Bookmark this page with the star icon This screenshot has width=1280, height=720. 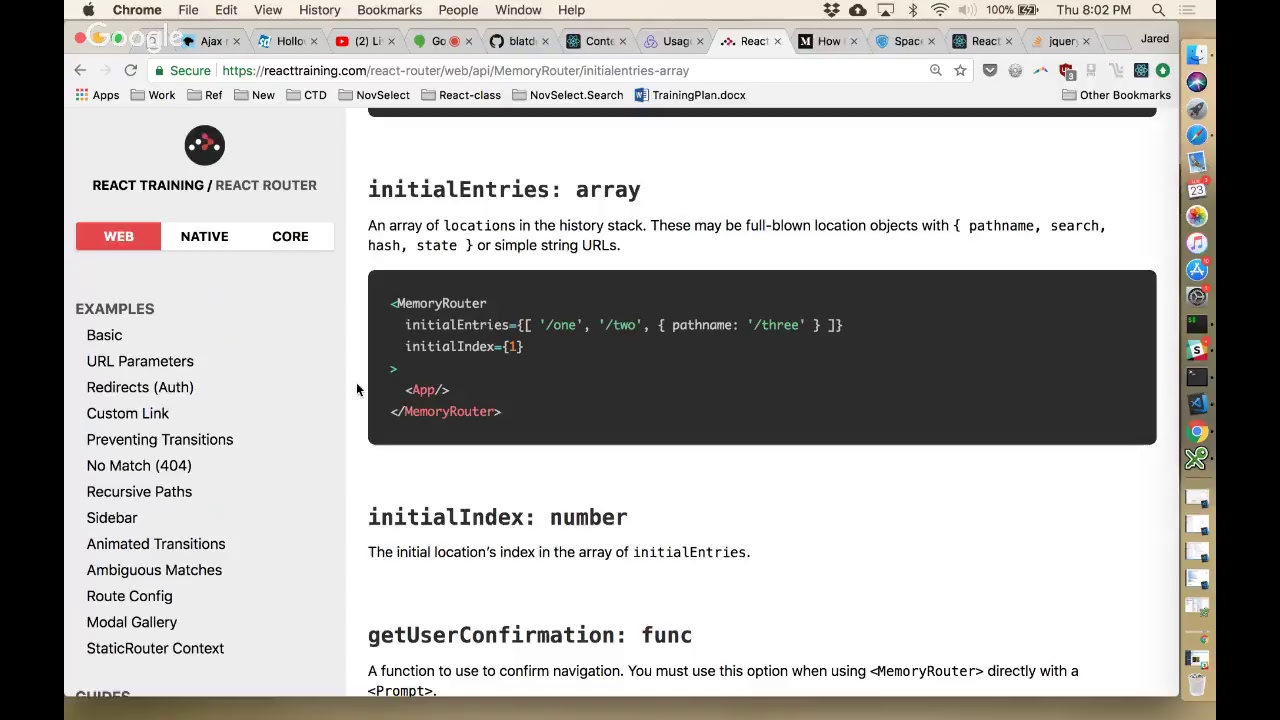coord(960,71)
